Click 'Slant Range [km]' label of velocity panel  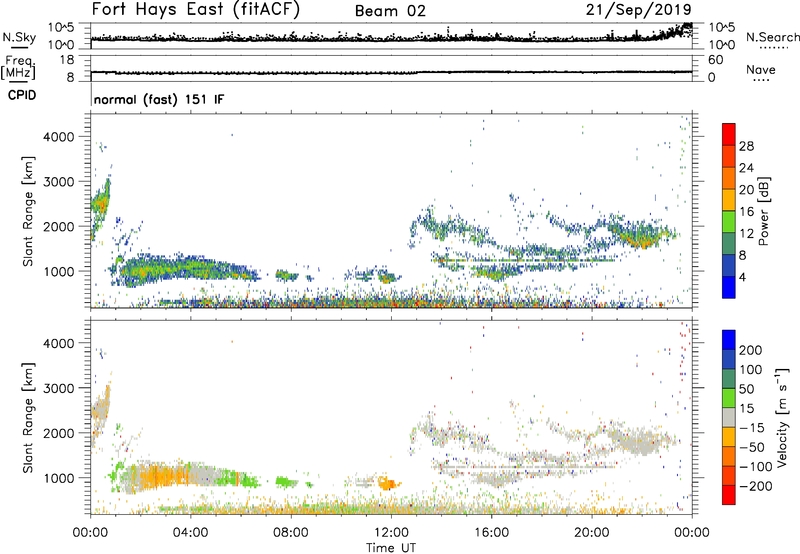28,418
